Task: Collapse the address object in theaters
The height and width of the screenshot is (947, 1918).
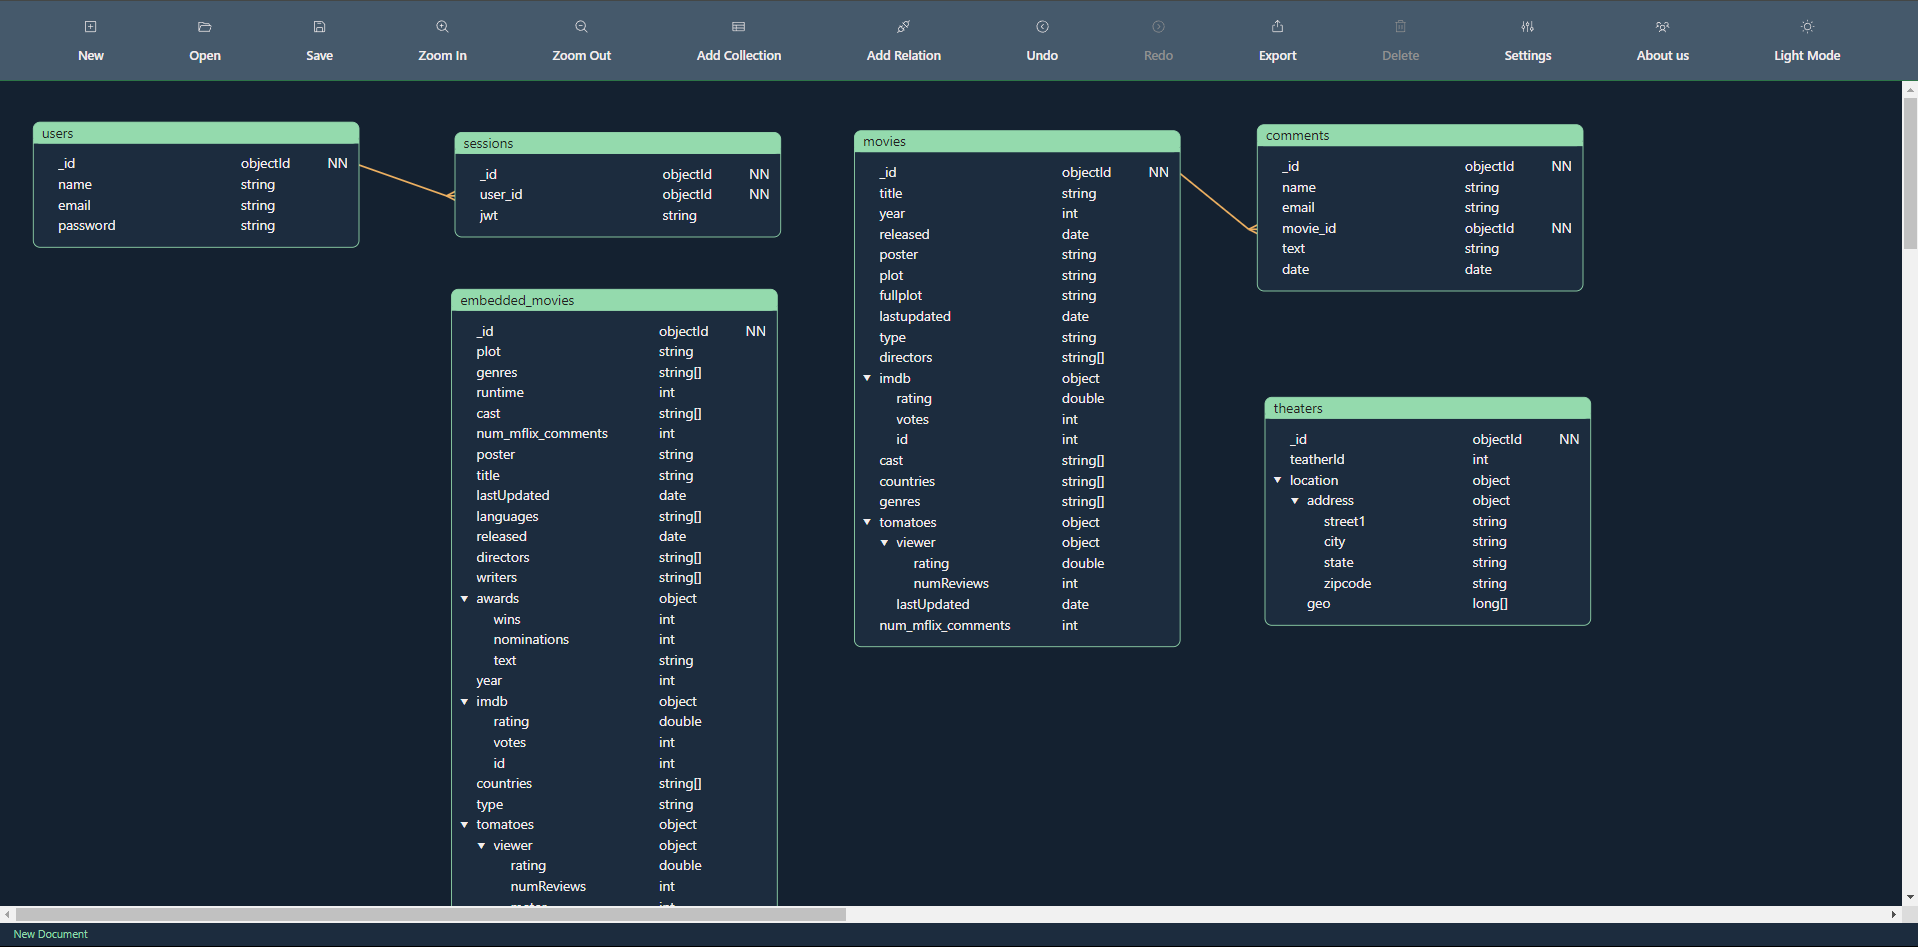Action: click(1295, 501)
